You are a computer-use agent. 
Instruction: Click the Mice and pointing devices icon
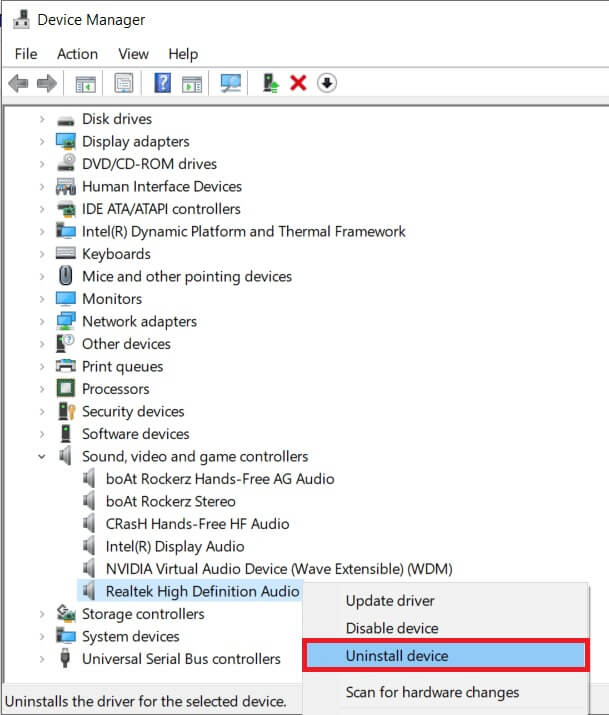66,276
